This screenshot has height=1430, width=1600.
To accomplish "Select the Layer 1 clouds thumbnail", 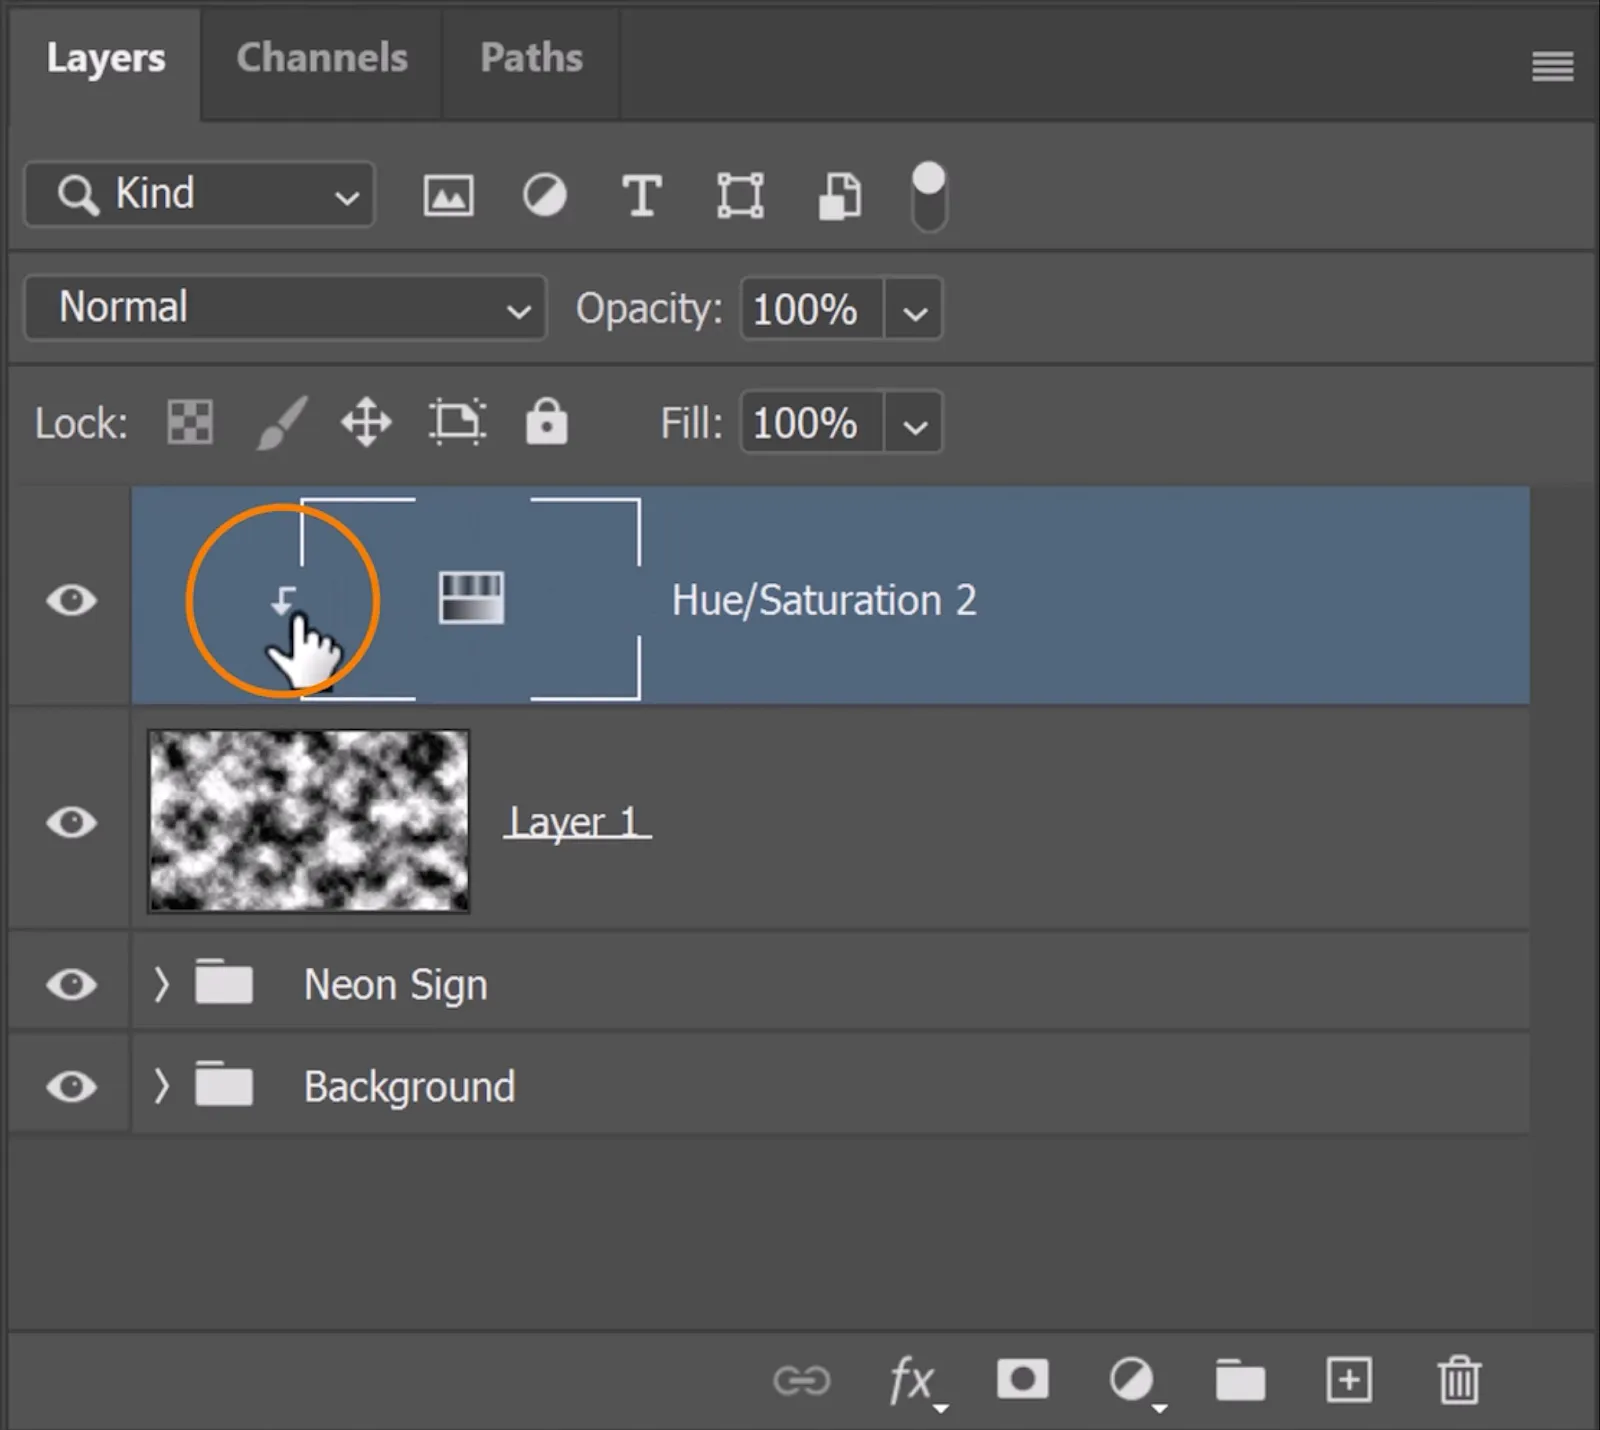I will (309, 820).
